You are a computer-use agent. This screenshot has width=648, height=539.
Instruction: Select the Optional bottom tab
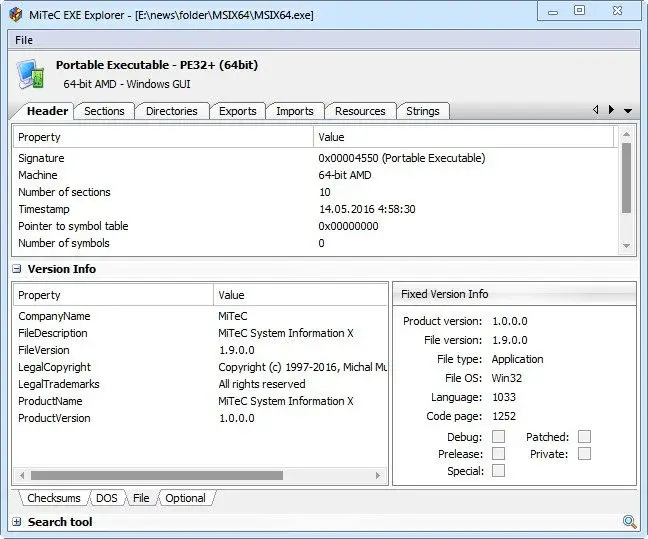pos(185,498)
